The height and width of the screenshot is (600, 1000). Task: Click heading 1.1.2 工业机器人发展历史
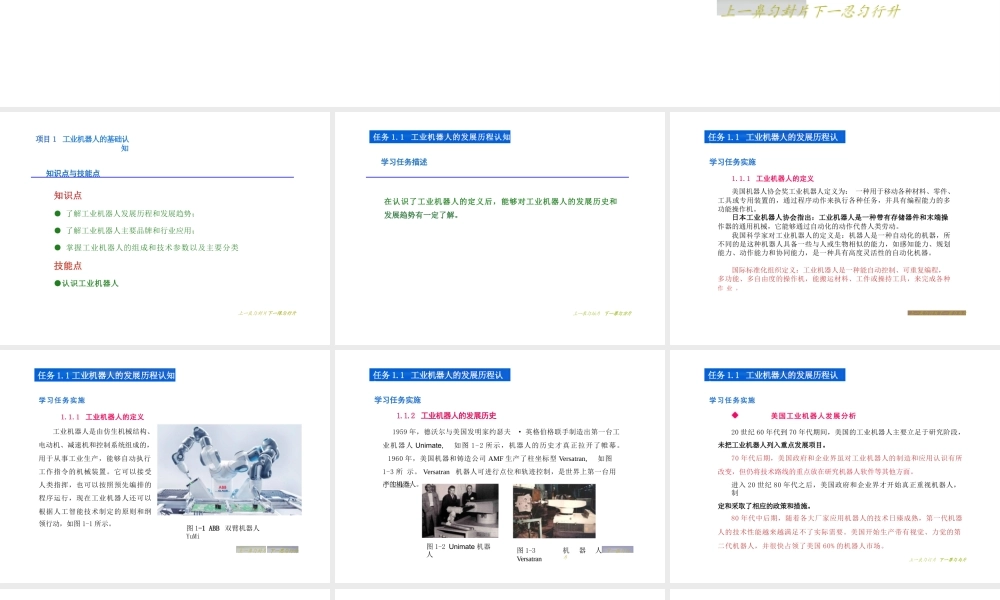point(446,416)
